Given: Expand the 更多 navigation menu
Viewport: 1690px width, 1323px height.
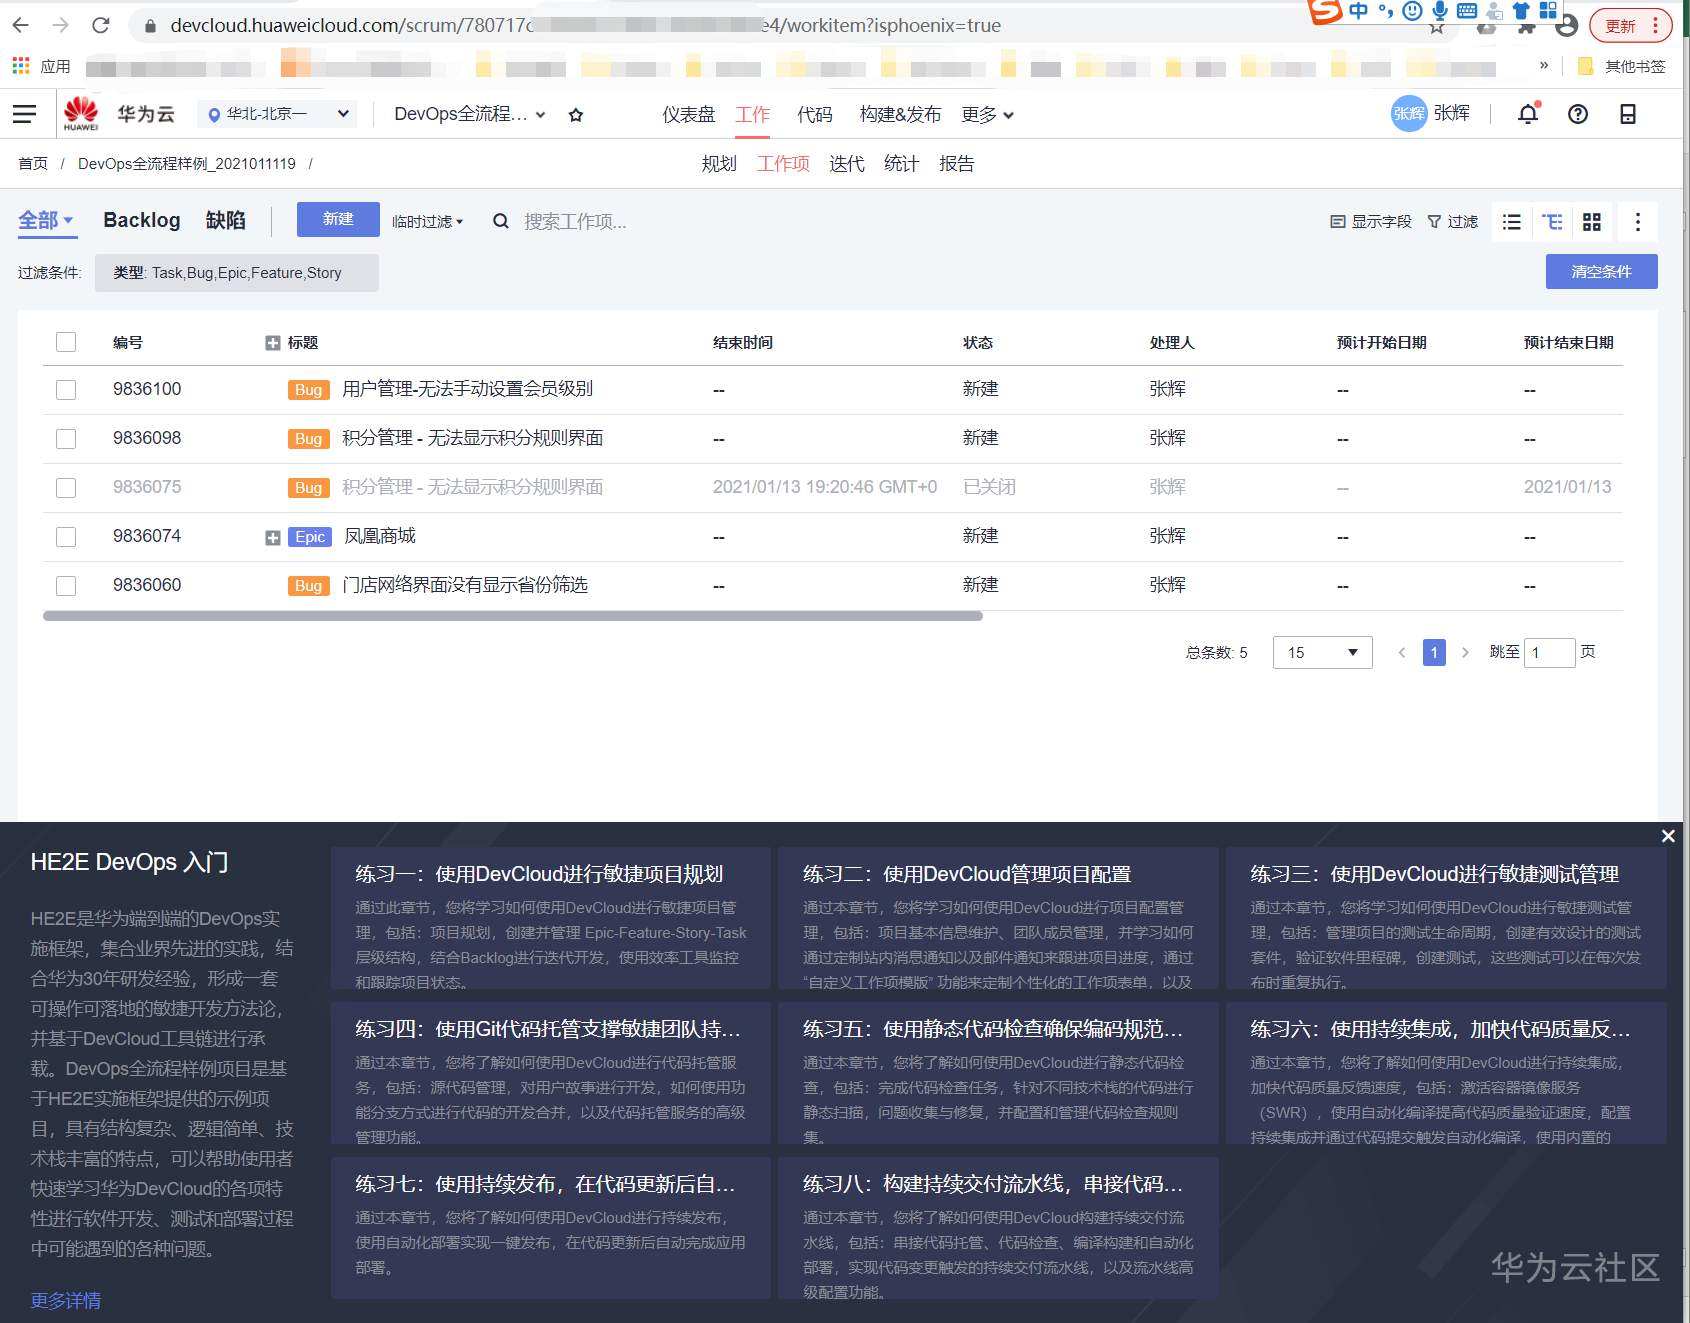Looking at the screenshot, I should (988, 115).
